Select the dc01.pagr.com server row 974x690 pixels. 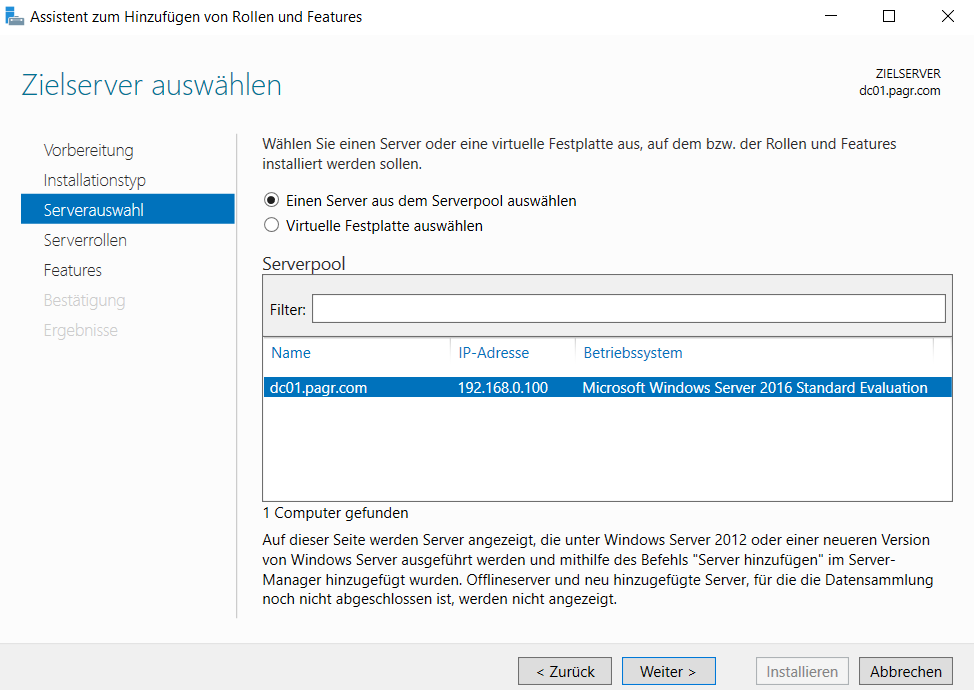(608, 388)
